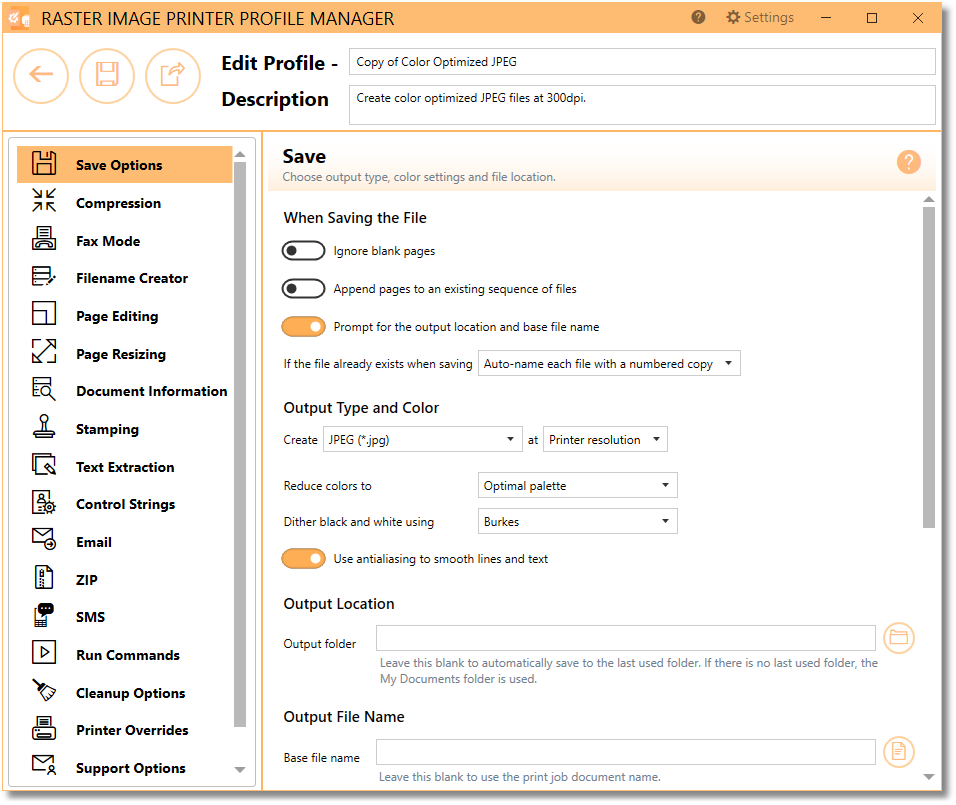Open the Compression section

pyautogui.click(x=118, y=203)
